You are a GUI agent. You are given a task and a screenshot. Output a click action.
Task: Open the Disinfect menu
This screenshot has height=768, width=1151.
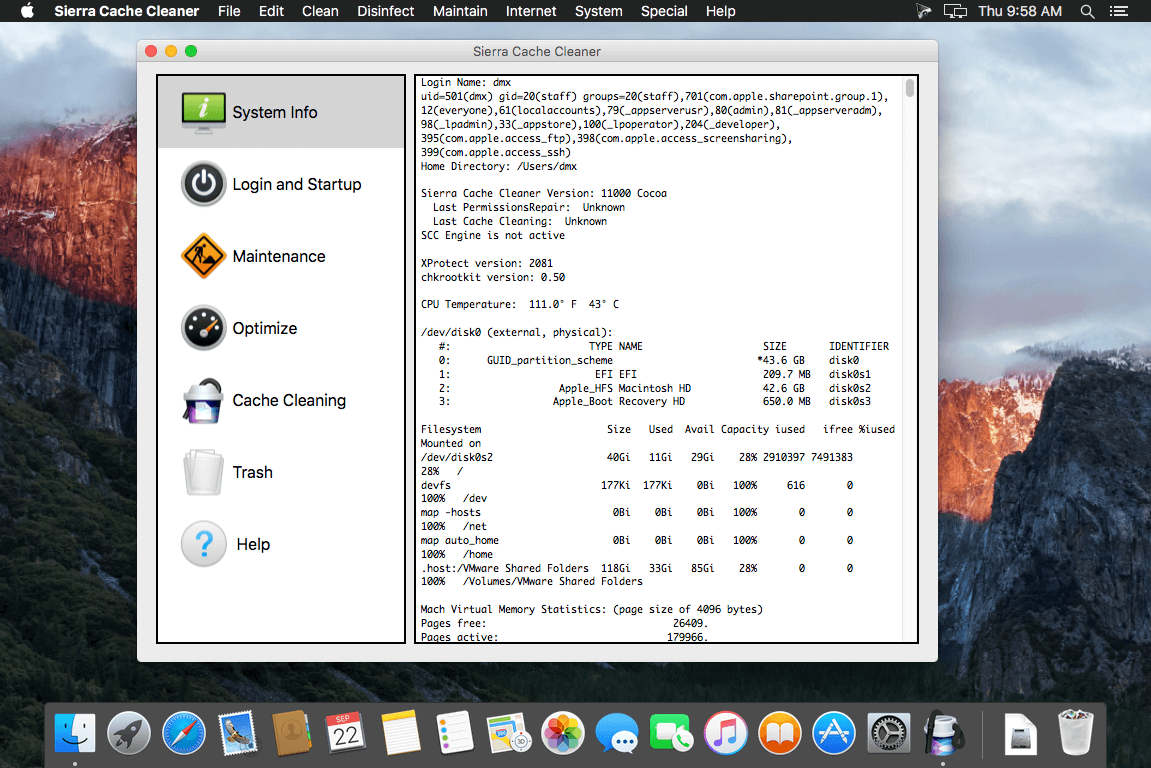(385, 11)
